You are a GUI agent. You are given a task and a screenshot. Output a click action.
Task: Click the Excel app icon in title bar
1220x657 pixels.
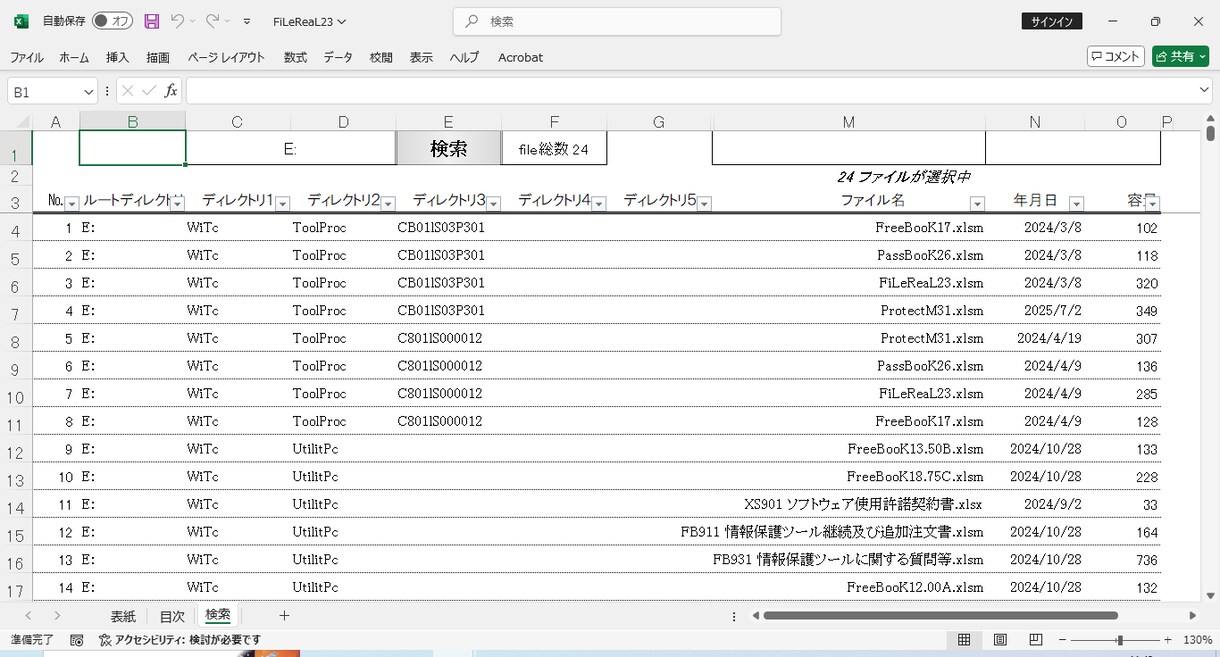(21, 21)
